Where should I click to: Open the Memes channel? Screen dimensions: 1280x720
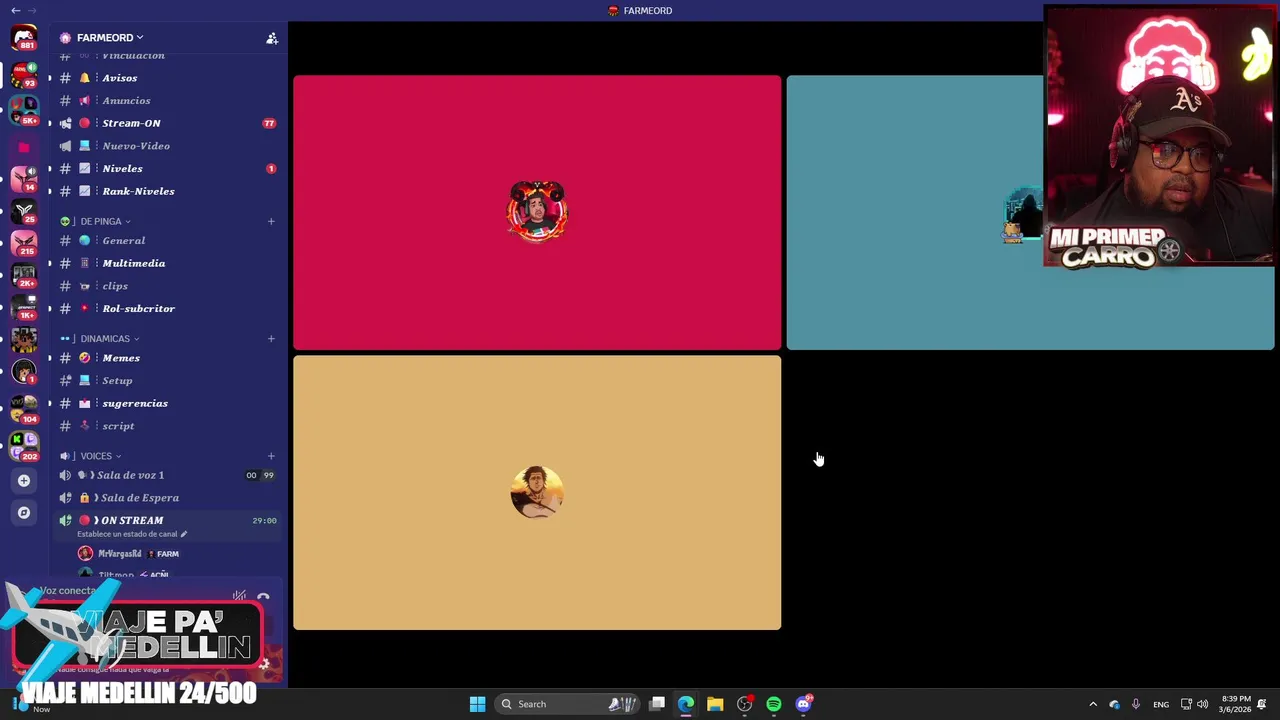tap(167, 358)
